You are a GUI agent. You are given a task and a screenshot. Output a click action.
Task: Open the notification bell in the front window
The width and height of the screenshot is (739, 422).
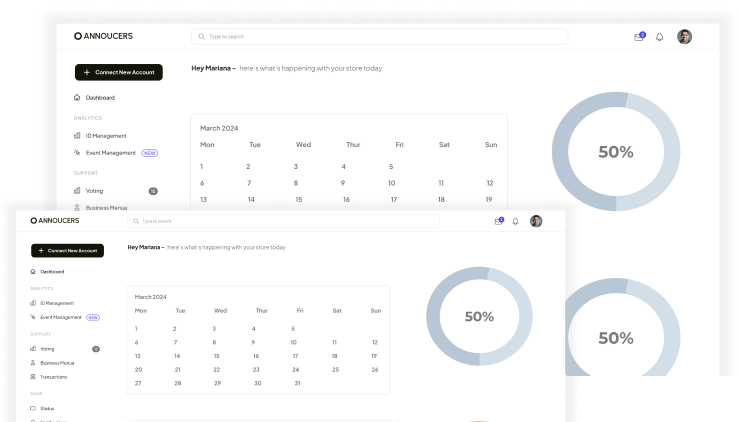pyautogui.click(x=516, y=221)
